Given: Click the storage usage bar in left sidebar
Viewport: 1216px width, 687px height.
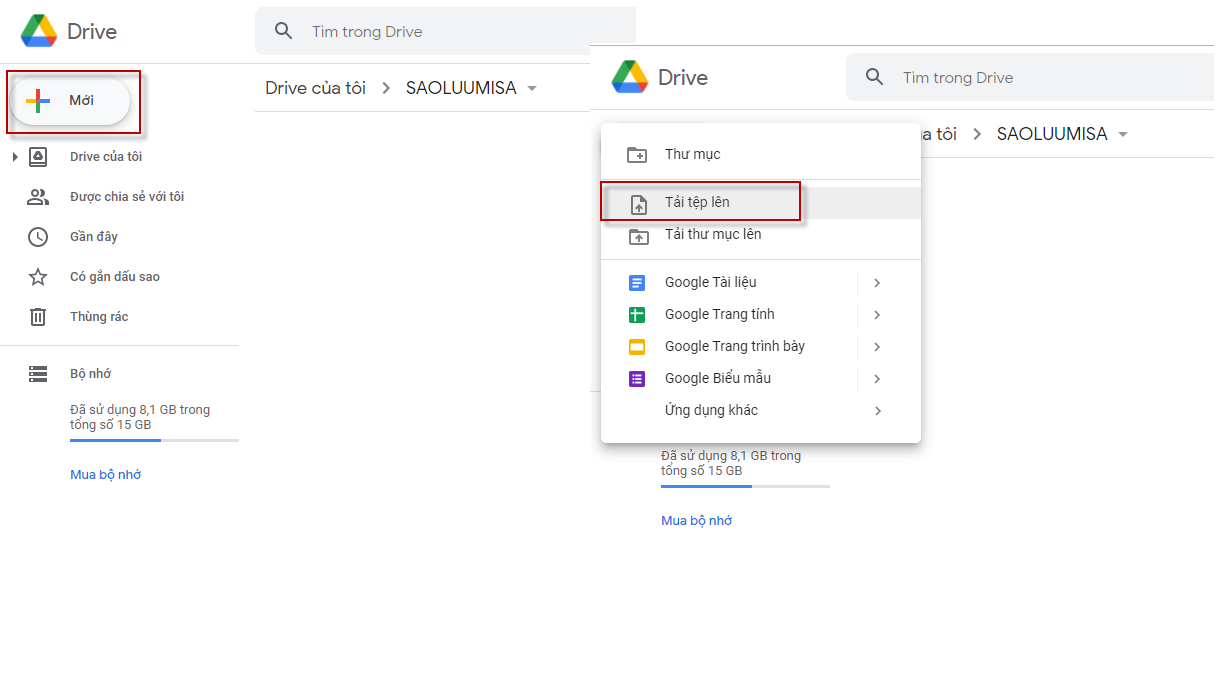Looking at the screenshot, I should [x=154, y=440].
